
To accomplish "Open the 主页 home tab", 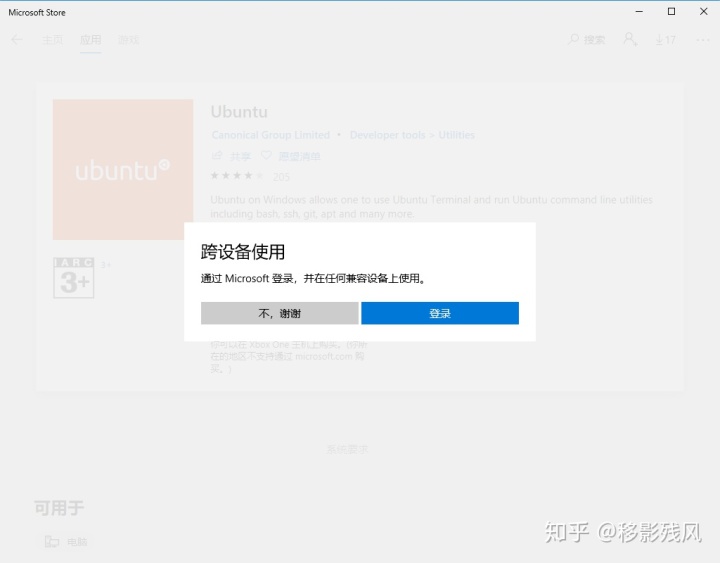I will [x=52, y=40].
